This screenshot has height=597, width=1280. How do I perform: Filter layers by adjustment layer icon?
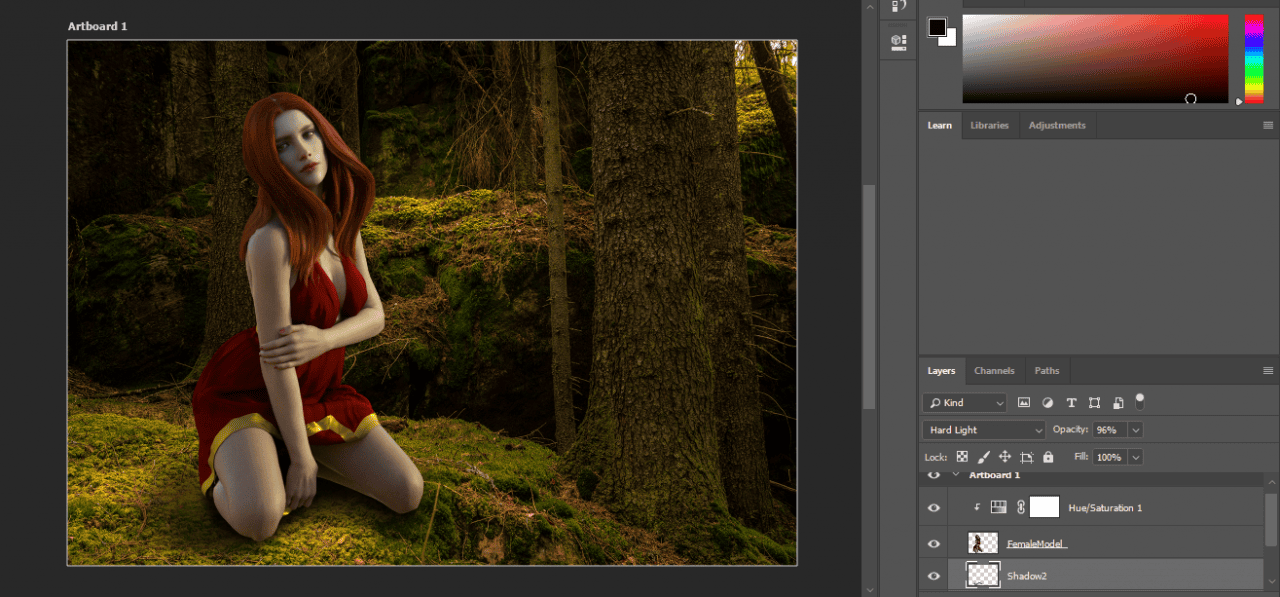tap(1047, 403)
